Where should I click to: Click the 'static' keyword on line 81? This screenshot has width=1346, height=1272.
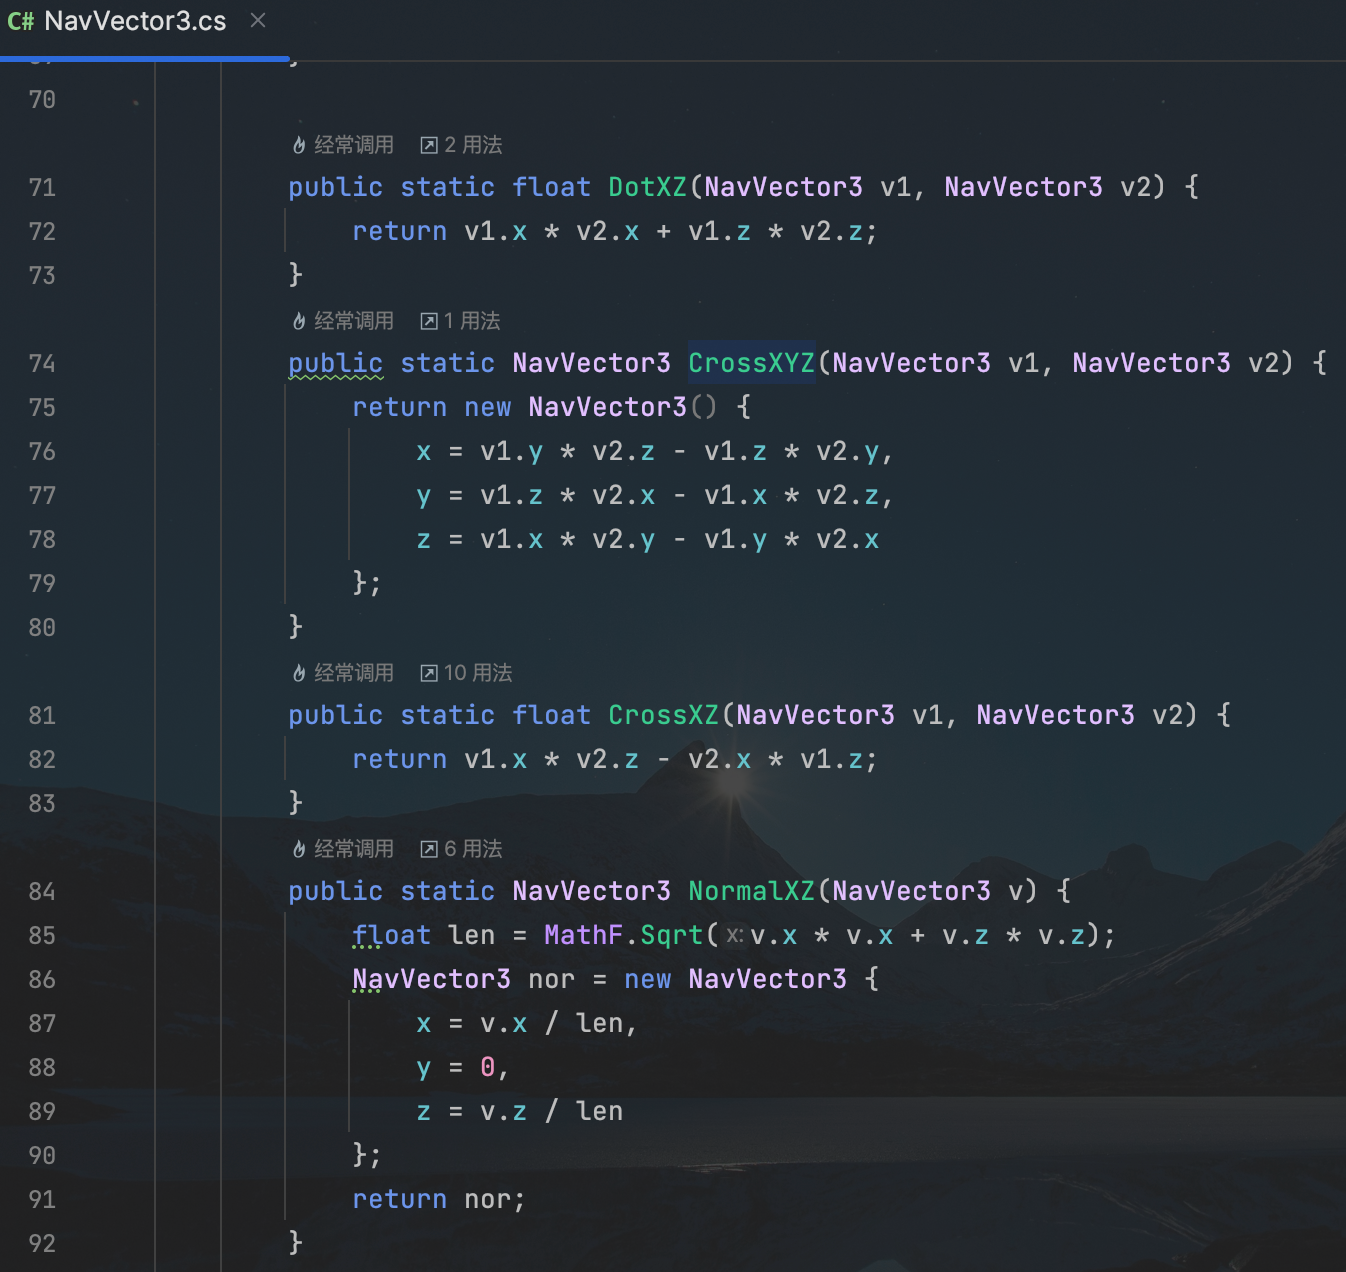click(448, 715)
